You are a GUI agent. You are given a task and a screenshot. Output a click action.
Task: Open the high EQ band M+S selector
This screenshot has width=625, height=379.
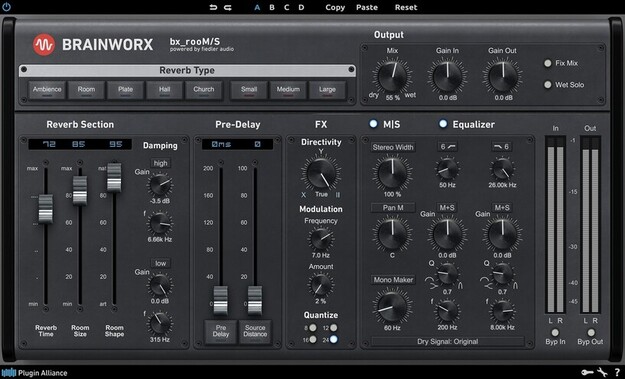coord(502,208)
